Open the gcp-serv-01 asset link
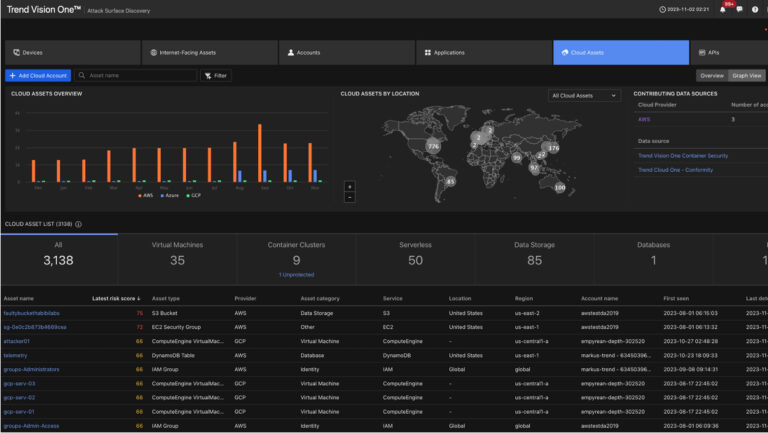The image size is (768, 433). (19, 412)
